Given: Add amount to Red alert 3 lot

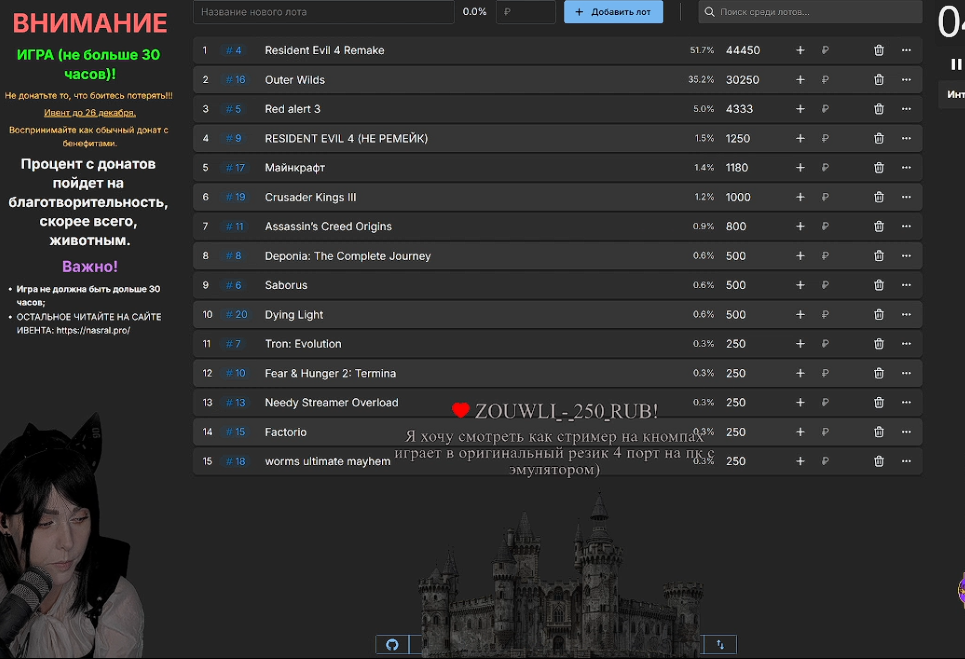Looking at the screenshot, I should coord(800,109).
